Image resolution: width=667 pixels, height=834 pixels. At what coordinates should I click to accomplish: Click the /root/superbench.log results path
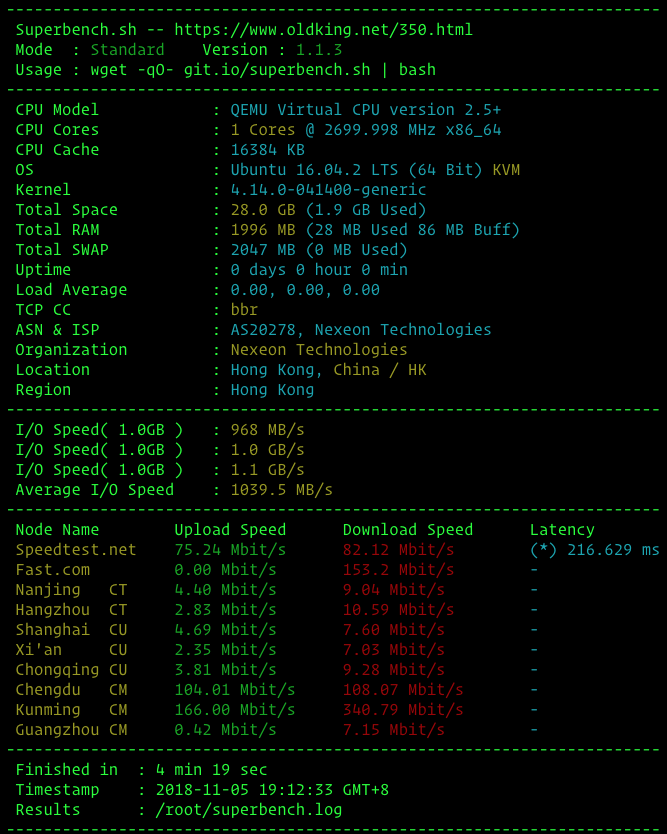point(248,810)
